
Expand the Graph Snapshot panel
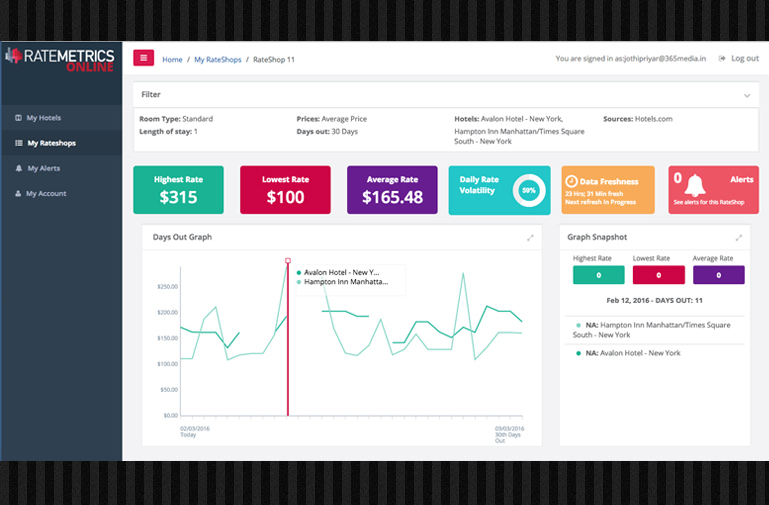click(739, 238)
